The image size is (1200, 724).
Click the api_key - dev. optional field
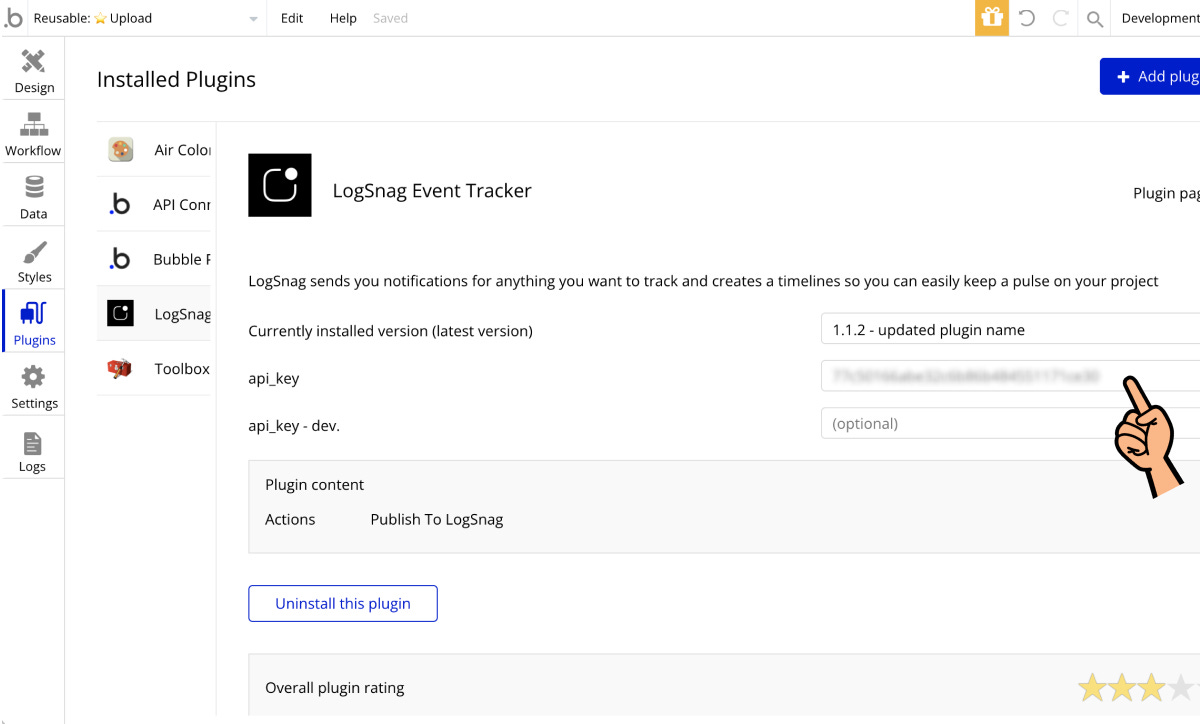pos(1010,423)
